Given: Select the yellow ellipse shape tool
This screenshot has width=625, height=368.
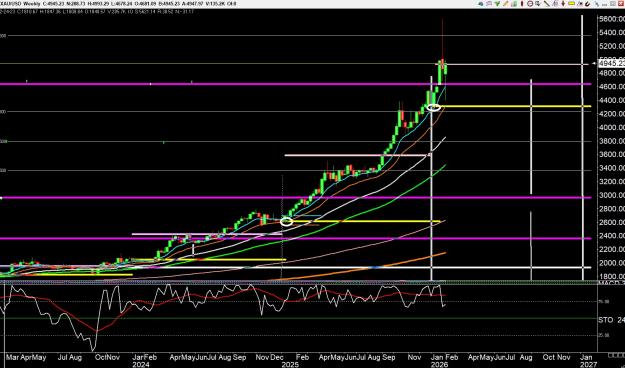Looking at the screenshot, I should click(572, 4).
